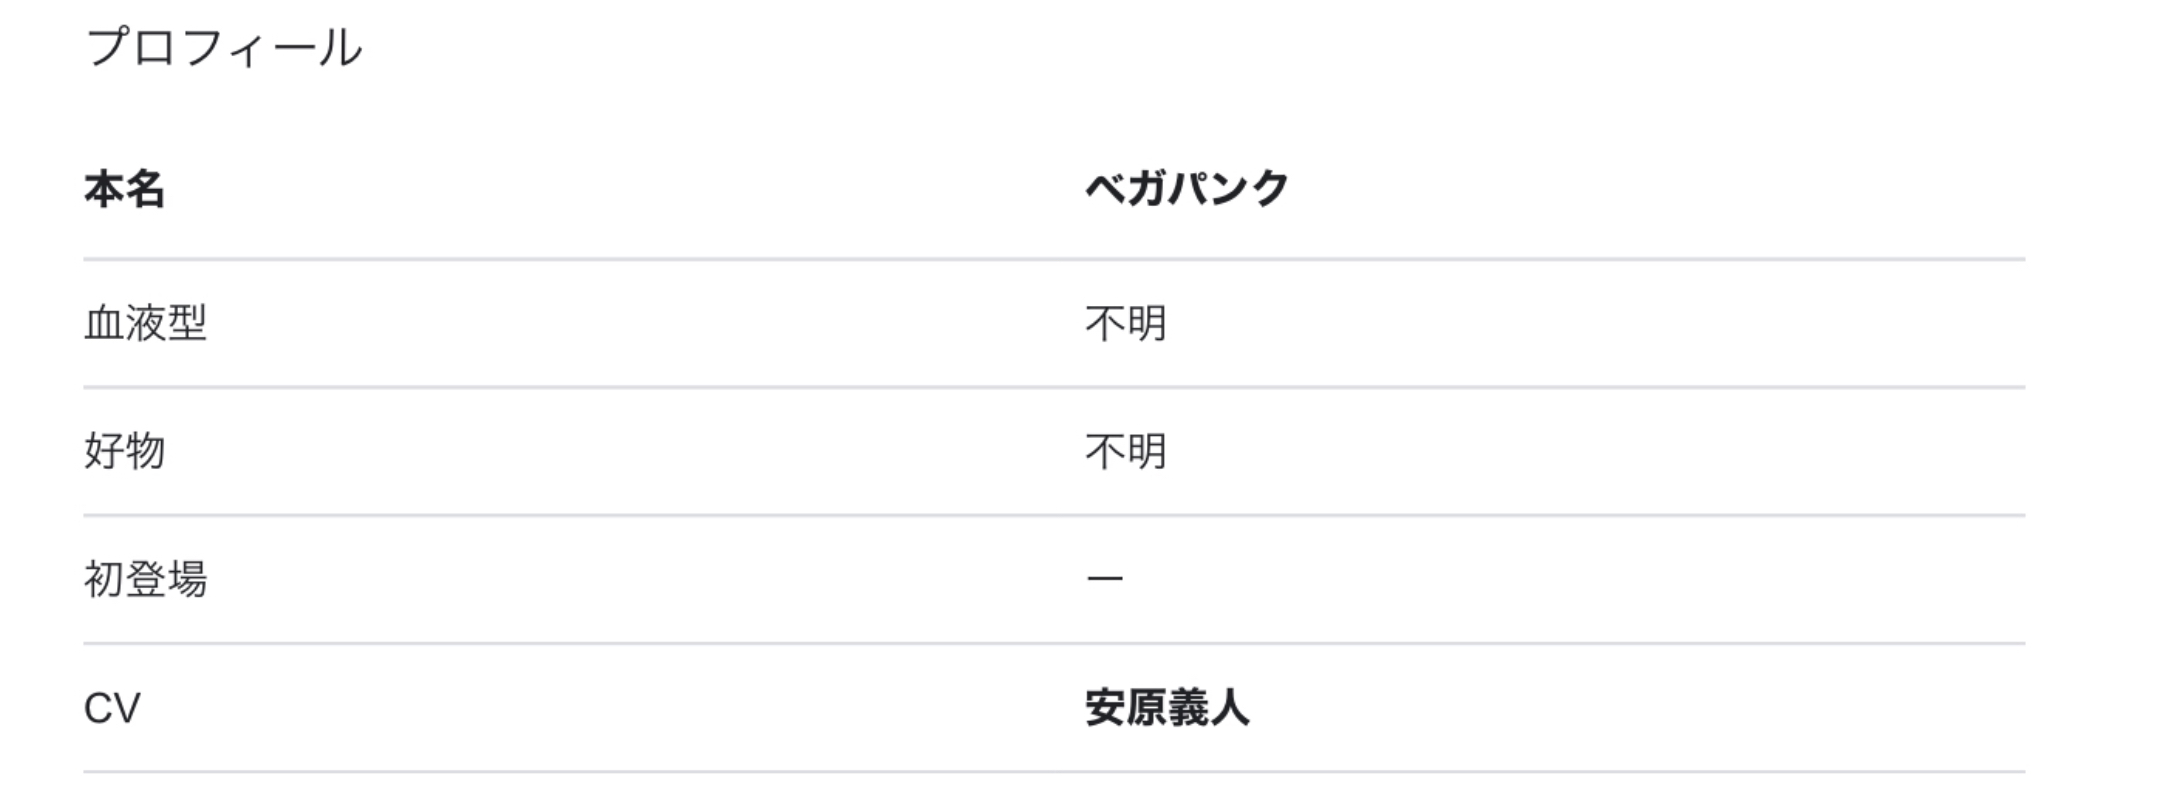Click the 型 character in 血液型
The image size is (2160, 797).
187,323
